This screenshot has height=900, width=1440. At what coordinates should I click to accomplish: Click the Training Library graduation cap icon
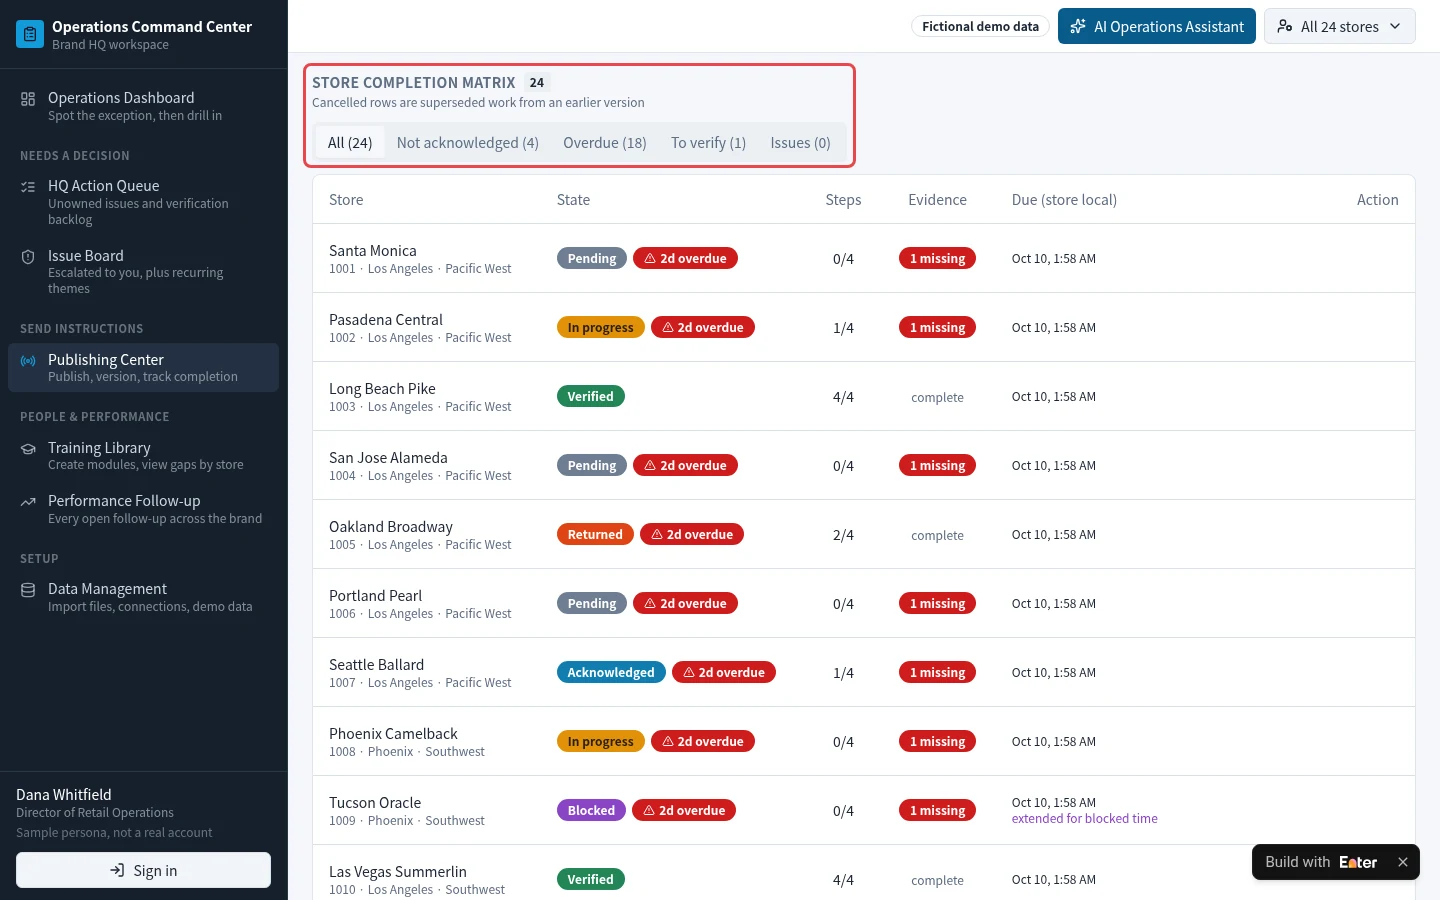coord(28,449)
